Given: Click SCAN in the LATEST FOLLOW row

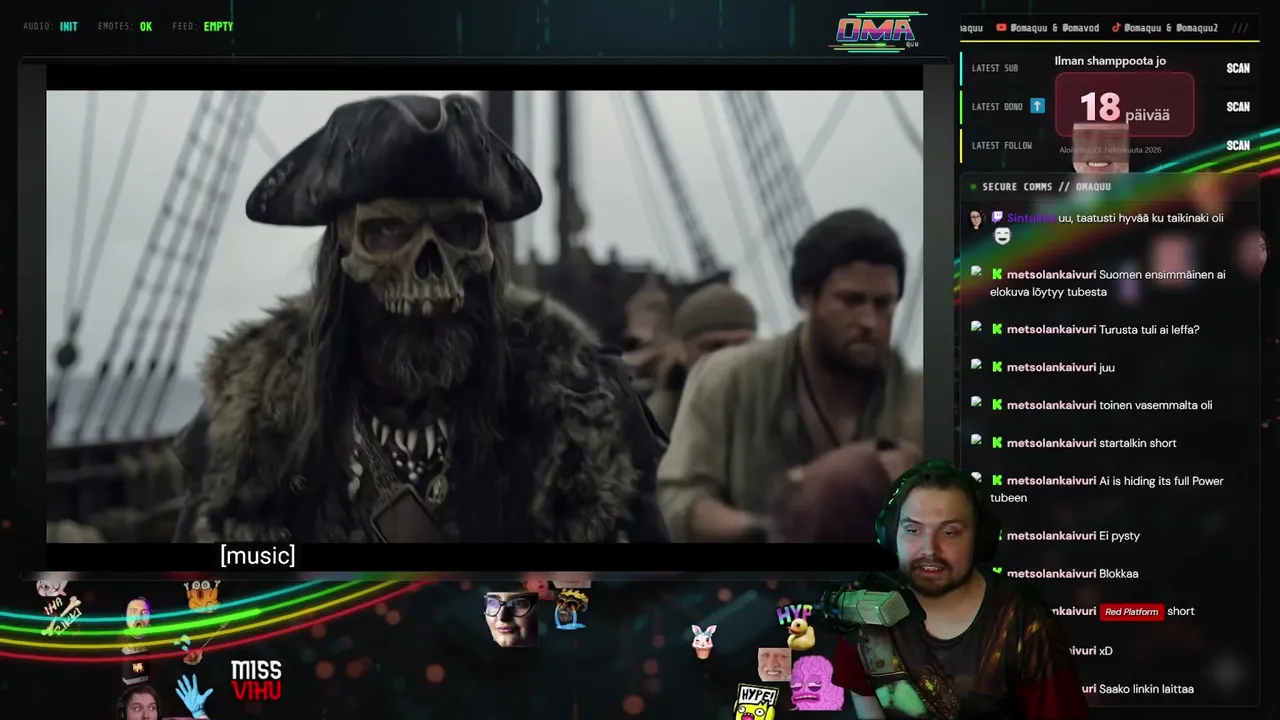Looking at the screenshot, I should pyautogui.click(x=1238, y=145).
